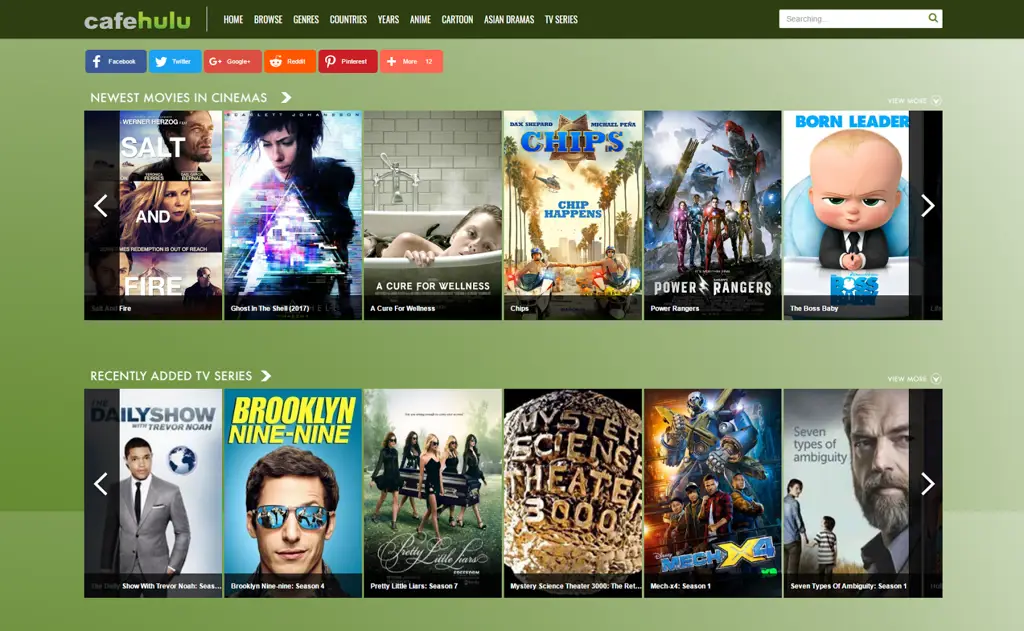Go to previous movies in cinemas carousel
The width and height of the screenshot is (1024, 631).
(101, 206)
